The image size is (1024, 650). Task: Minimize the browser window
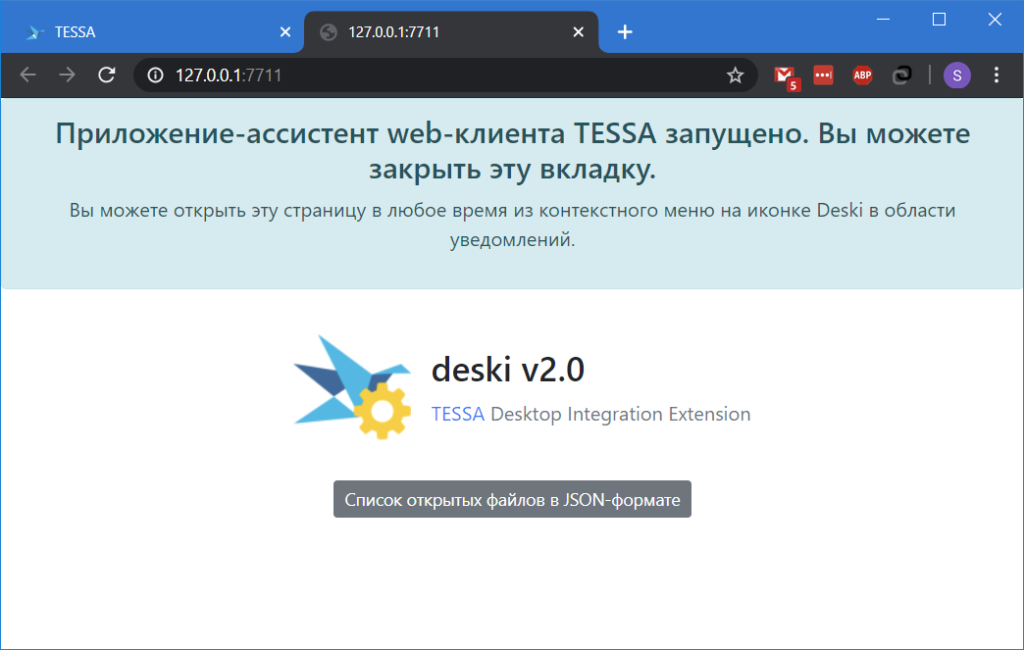coord(883,20)
